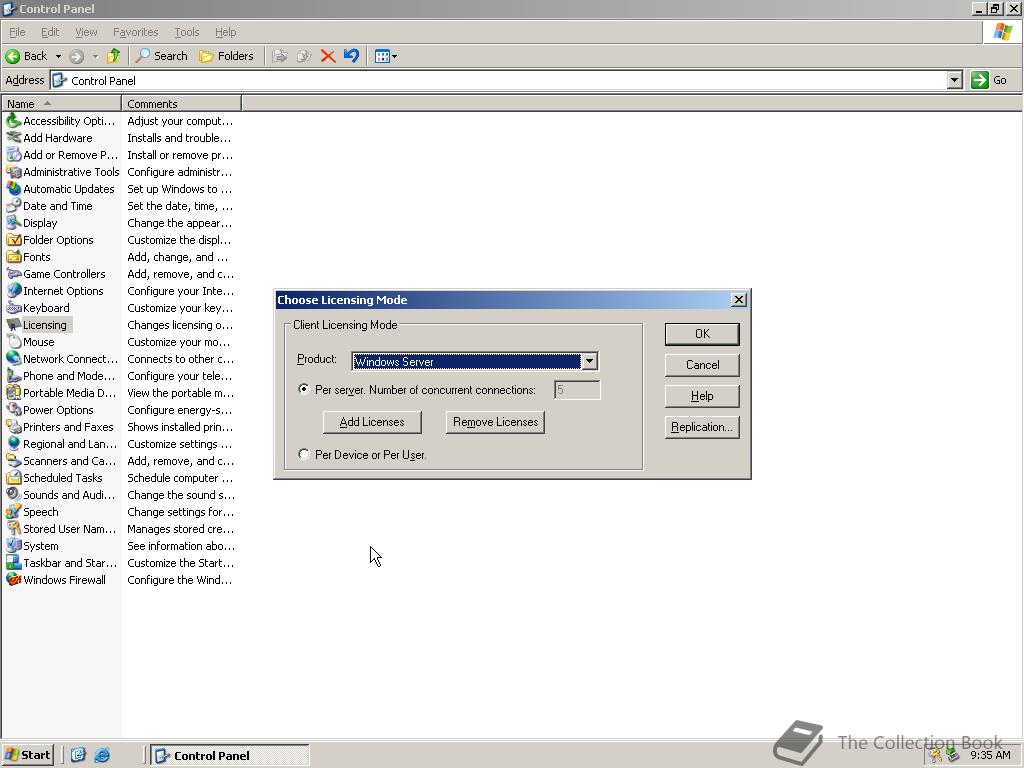Select the Printers and Faxes icon
Screen dimensions: 1024x768
14,426
